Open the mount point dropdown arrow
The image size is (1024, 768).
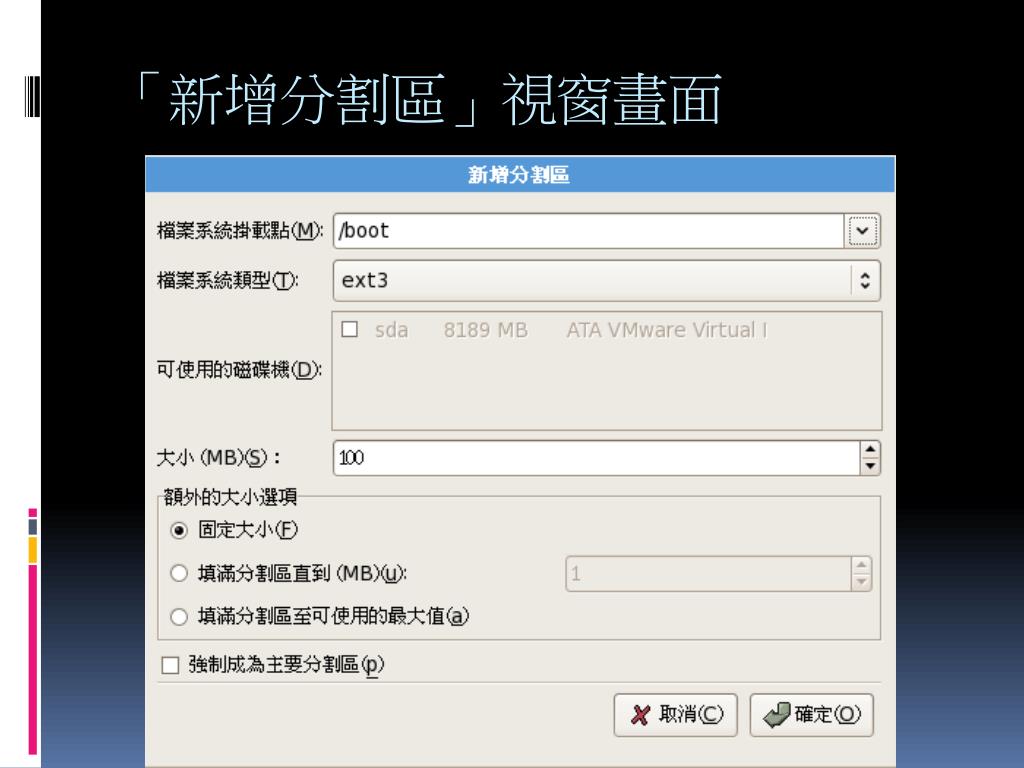coord(862,231)
